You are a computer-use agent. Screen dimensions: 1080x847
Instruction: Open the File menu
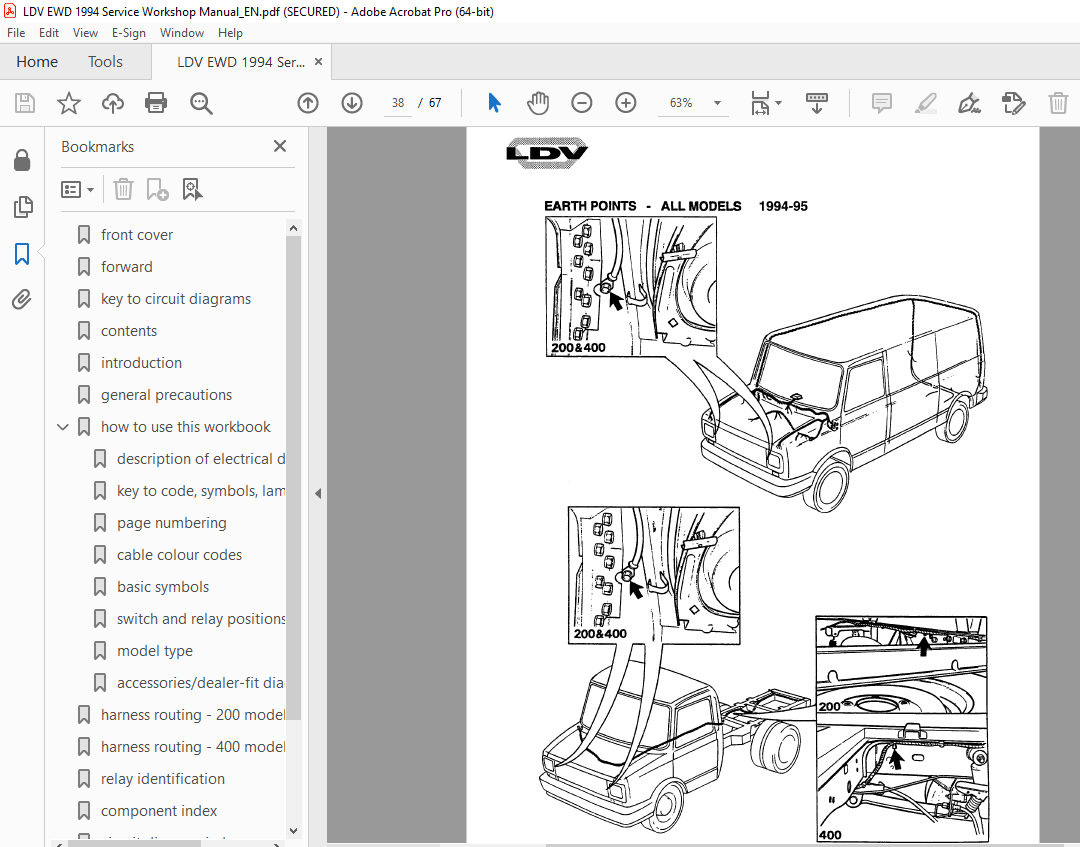[x=16, y=32]
